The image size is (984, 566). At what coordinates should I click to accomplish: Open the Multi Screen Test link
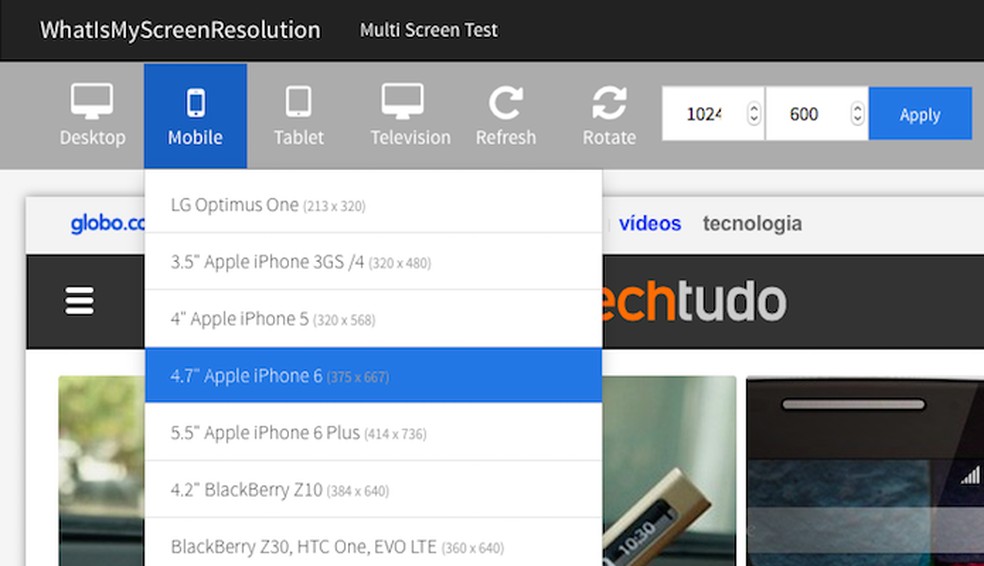428,30
